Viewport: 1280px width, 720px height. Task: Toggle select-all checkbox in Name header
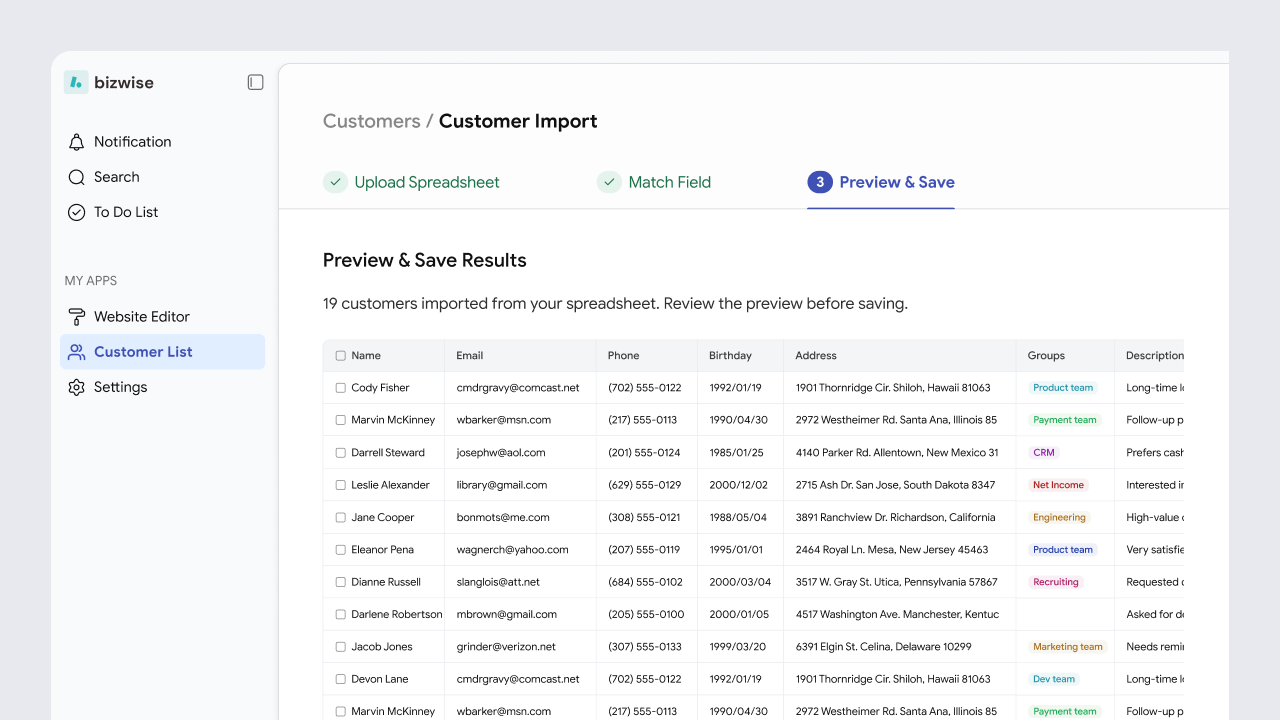pos(341,356)
